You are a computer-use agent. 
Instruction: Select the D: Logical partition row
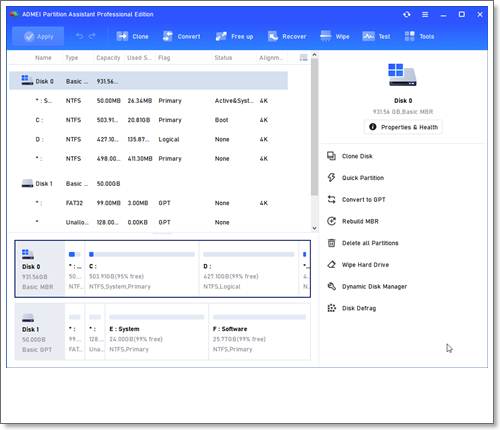[x=149, y=139]
